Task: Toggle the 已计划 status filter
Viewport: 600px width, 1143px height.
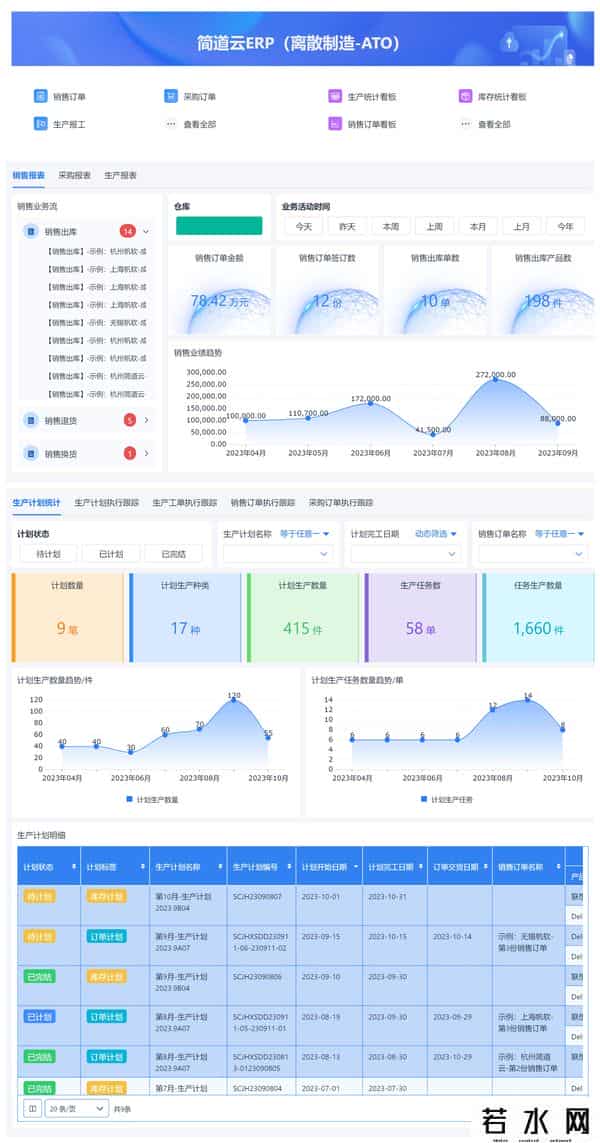Action: (111, 554)
